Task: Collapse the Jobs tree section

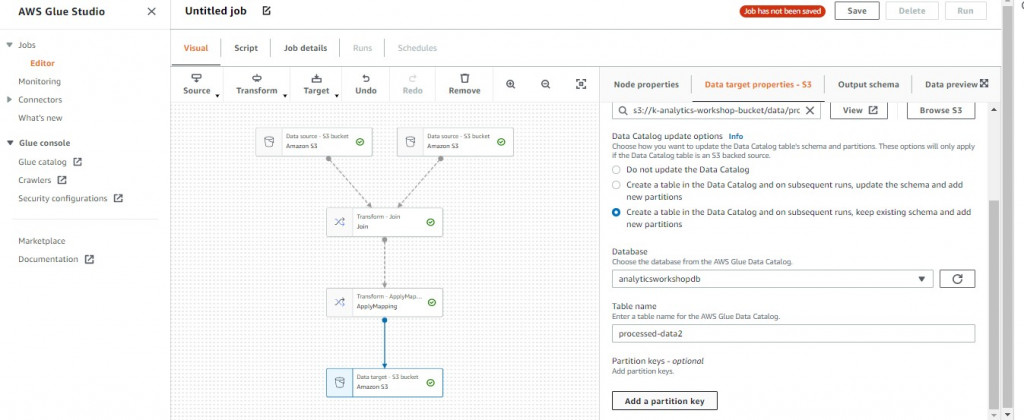Action: point(9,45)
